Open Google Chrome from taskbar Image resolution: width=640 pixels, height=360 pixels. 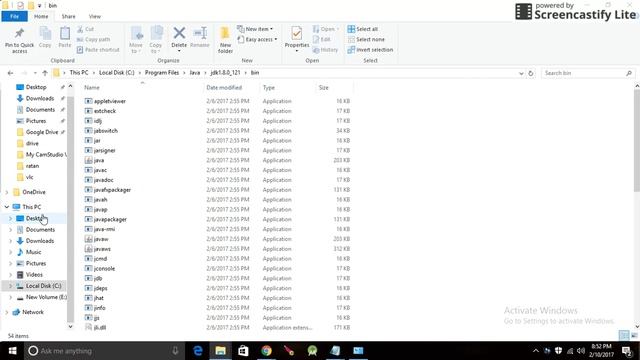(x=267, y=351)
